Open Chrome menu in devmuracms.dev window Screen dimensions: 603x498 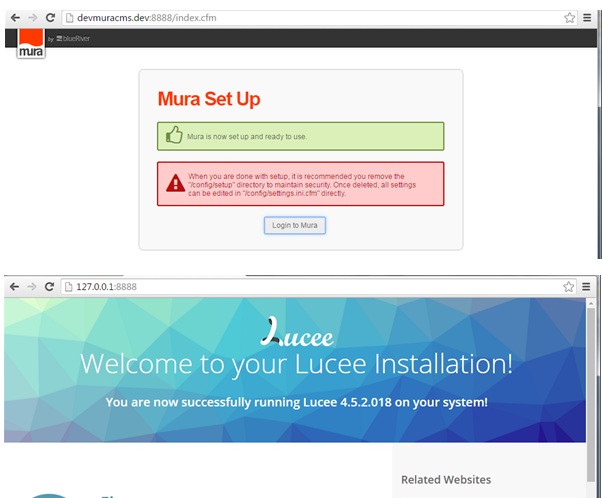tap(587, 18)
